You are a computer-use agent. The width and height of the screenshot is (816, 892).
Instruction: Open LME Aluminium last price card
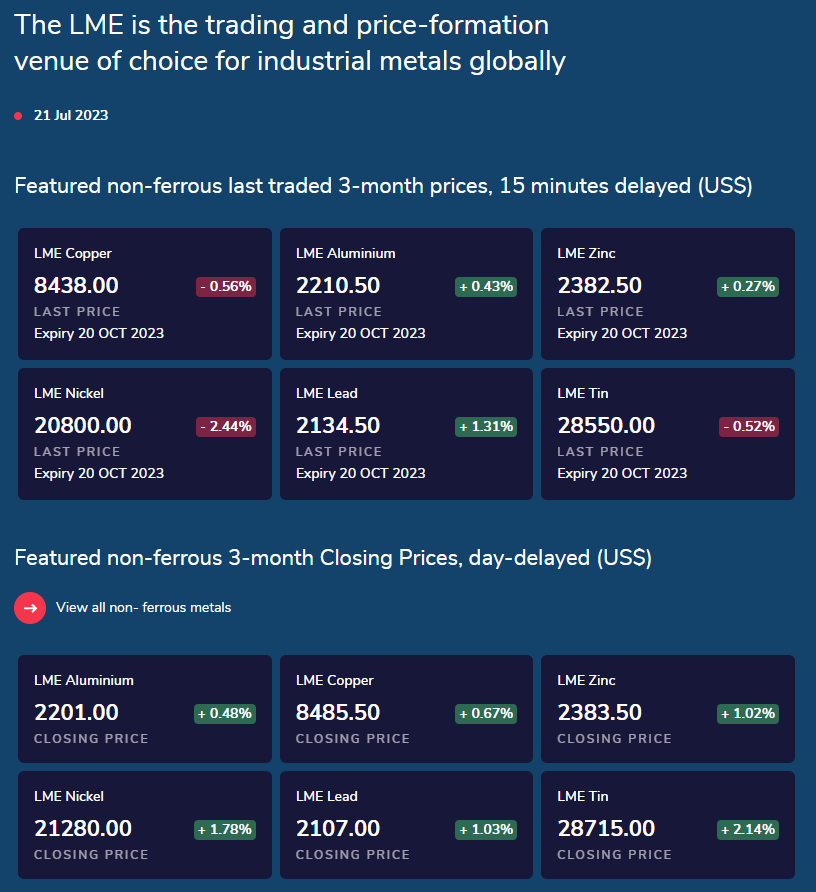406,294
